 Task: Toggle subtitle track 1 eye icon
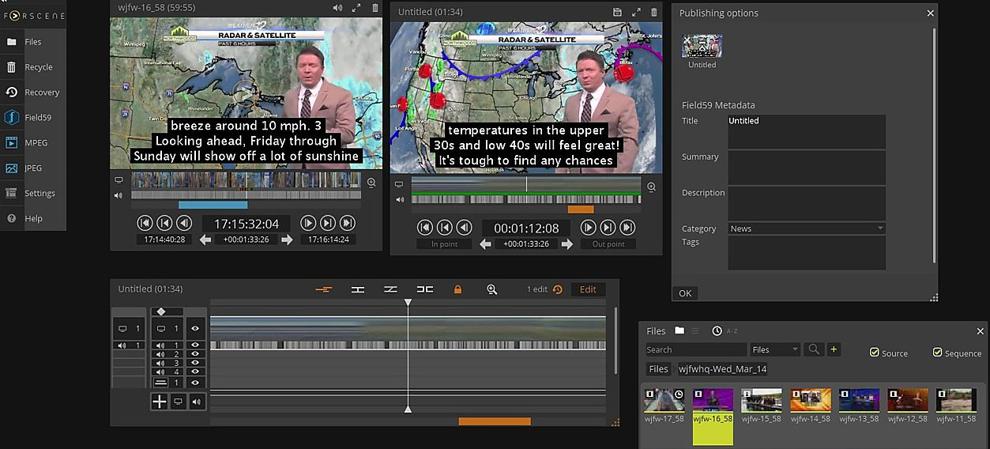[196, 383]
